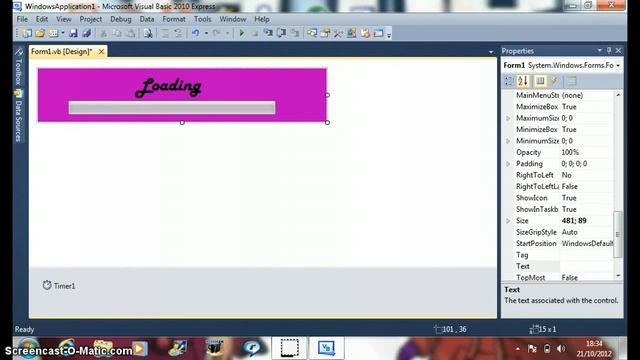Viewport: 640px width, 360px height.
Task: Click the Undo arrow icon
Action: (x=196, y=33)
